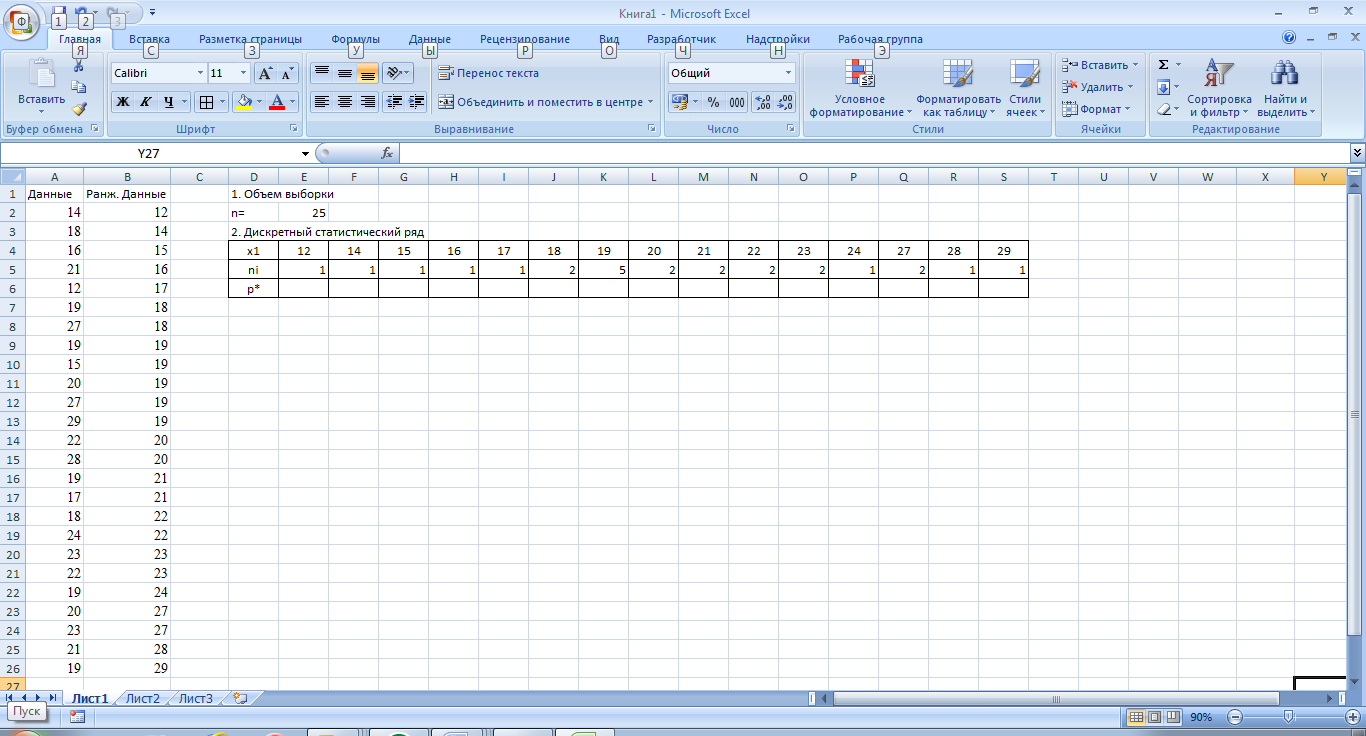Select the Format Painter brush icon
Image resolution: width=1366 pixels, height=736 pixels.
pyautogui.click(x=79, y=108)
